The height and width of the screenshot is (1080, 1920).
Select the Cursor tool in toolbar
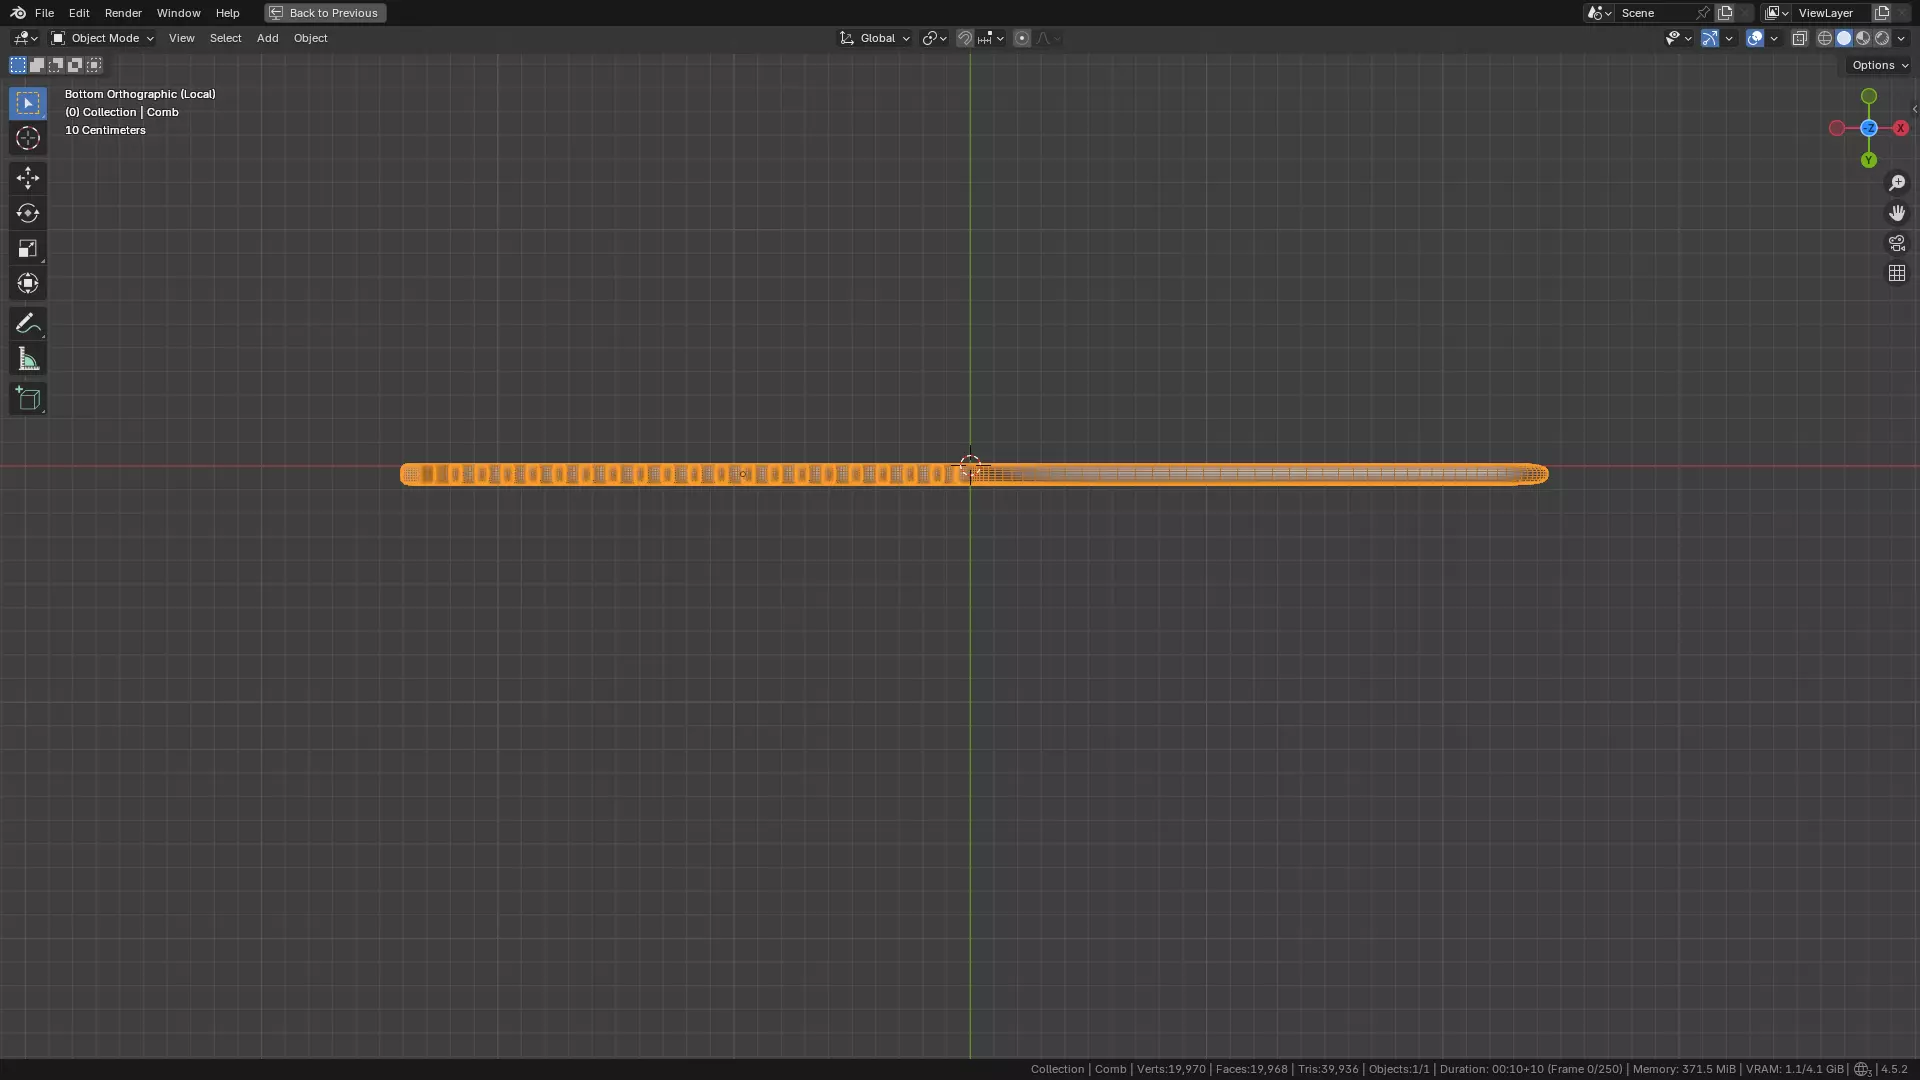(x=28, y=138)
